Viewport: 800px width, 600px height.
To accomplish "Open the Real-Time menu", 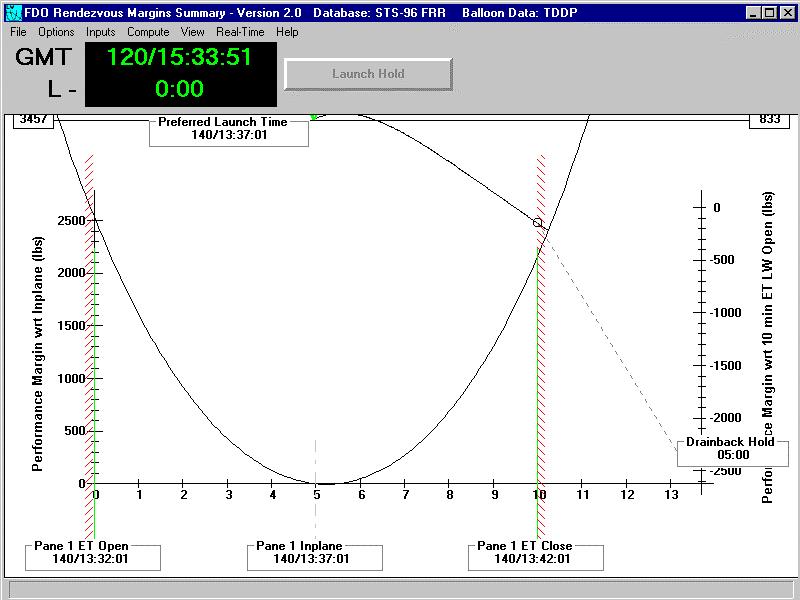I will coord(240,32).
